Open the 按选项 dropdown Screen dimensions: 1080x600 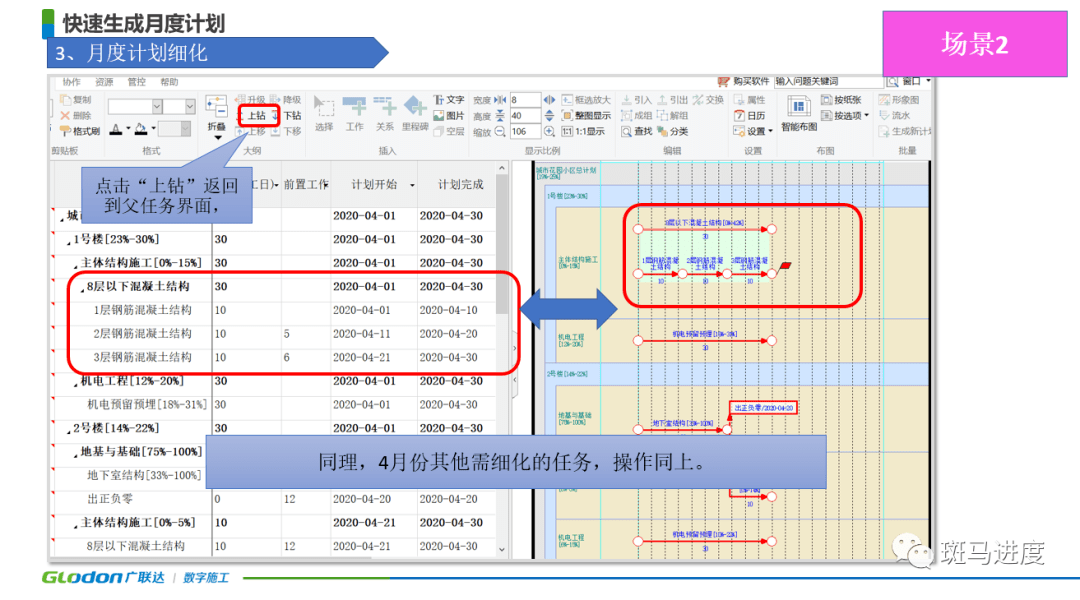[866, 116]
